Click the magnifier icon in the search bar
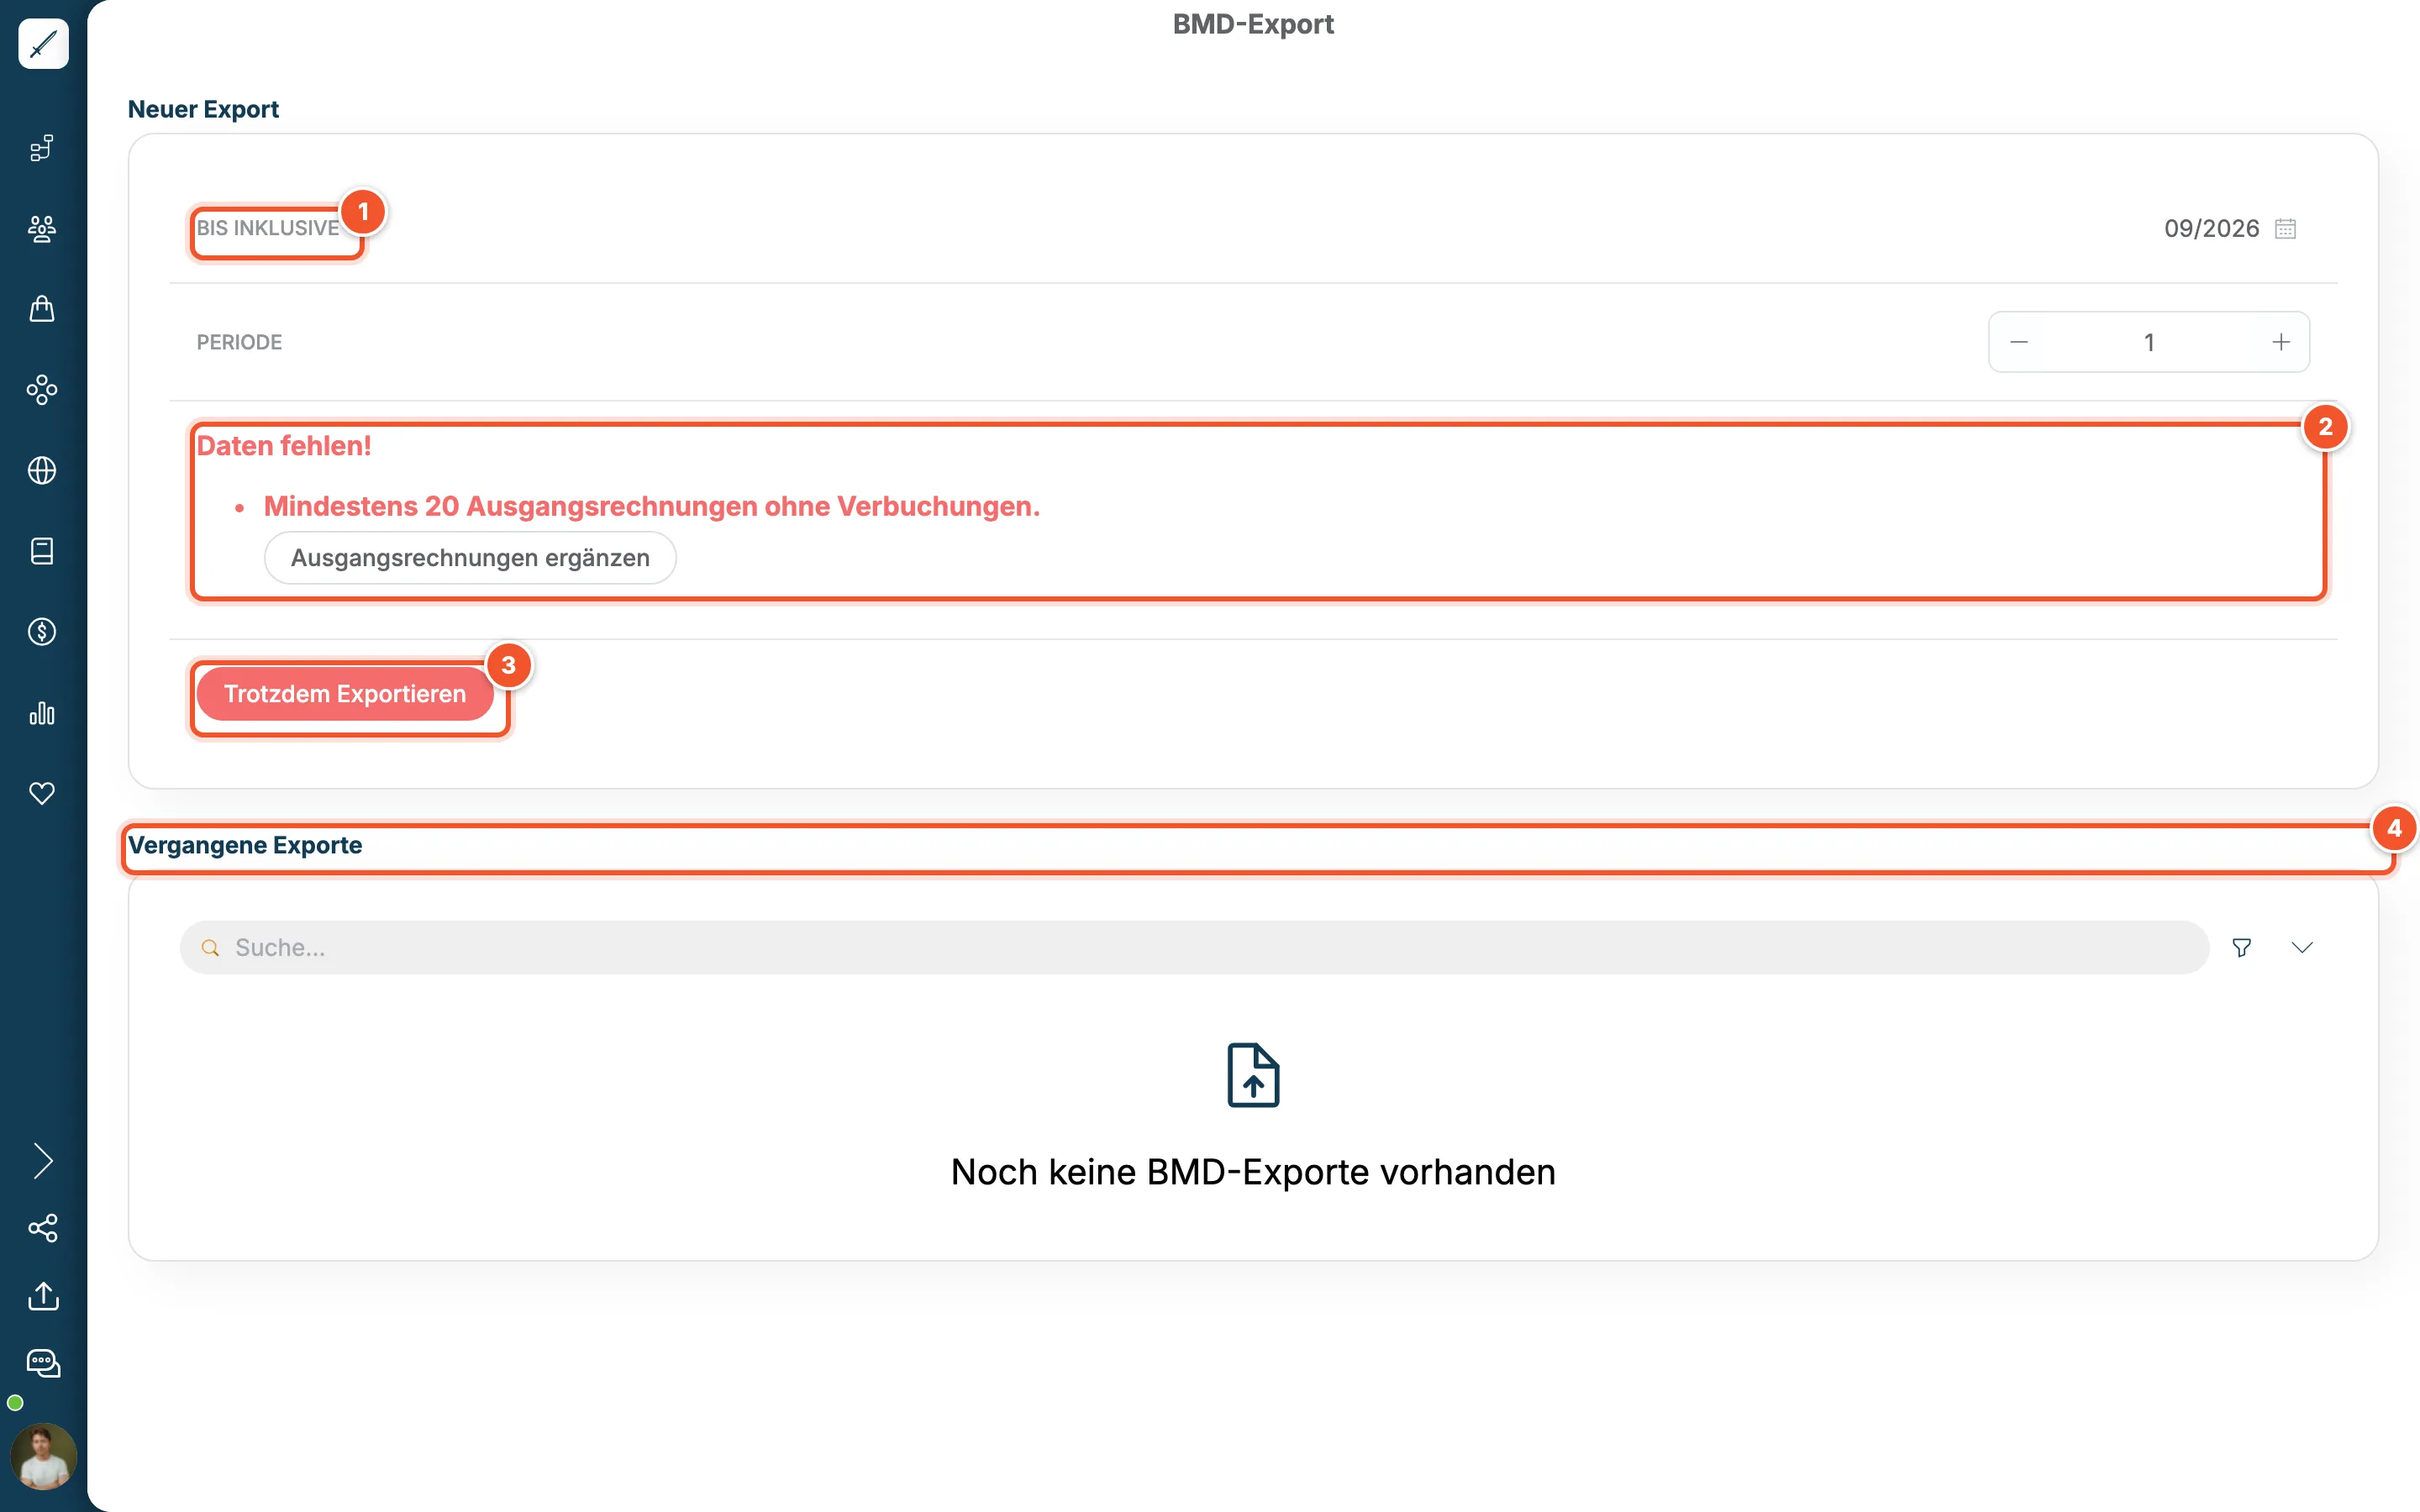 (x=210, y=948)
